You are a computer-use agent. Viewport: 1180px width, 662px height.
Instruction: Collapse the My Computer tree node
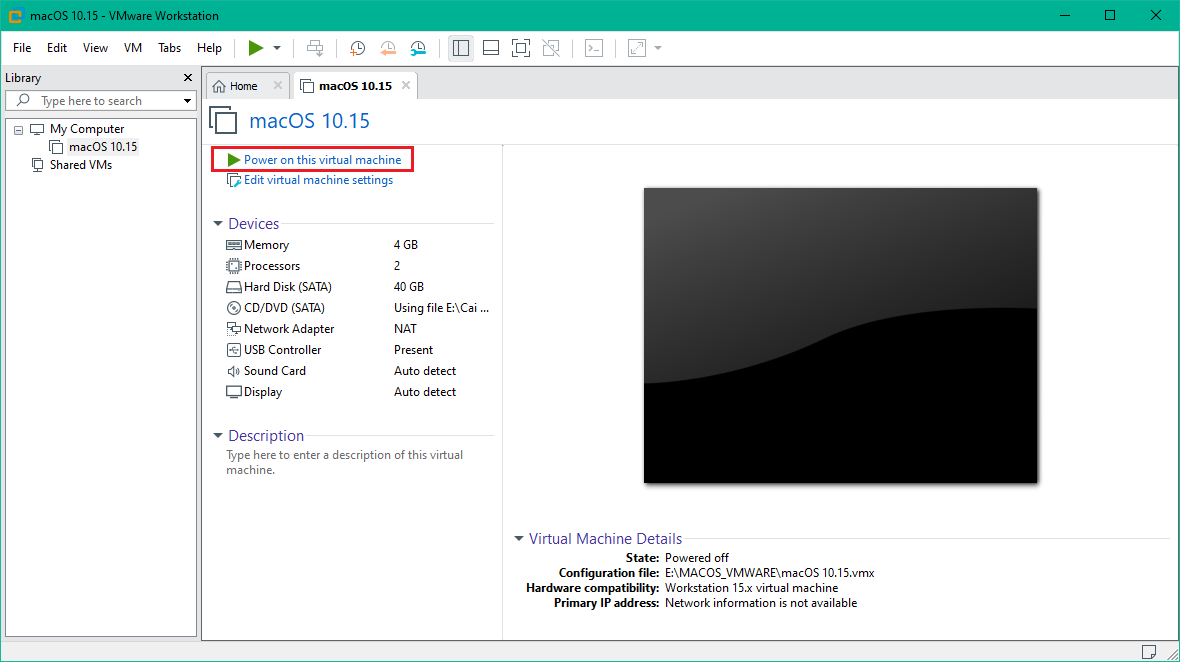[x=19, y=130]
